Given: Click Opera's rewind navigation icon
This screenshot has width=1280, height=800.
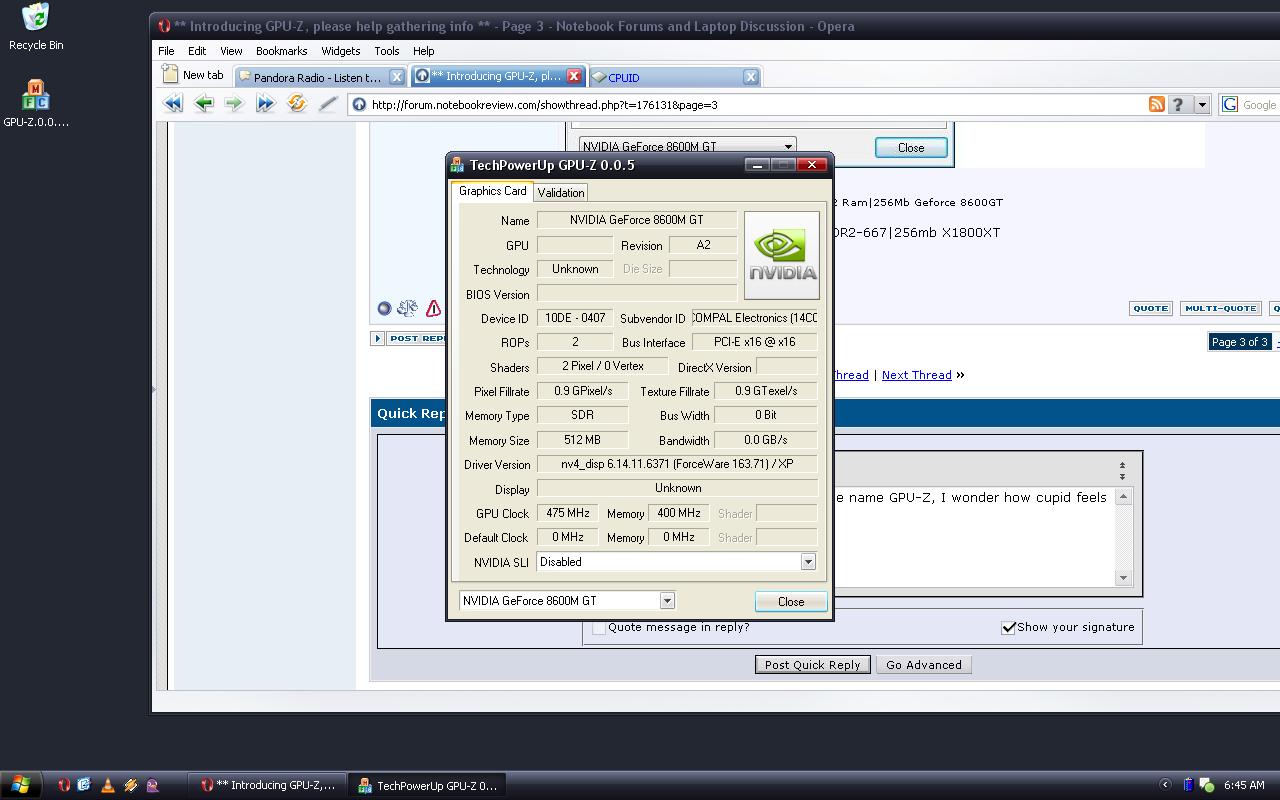Looking at the screenshot, I should click(x=173, y=103).
